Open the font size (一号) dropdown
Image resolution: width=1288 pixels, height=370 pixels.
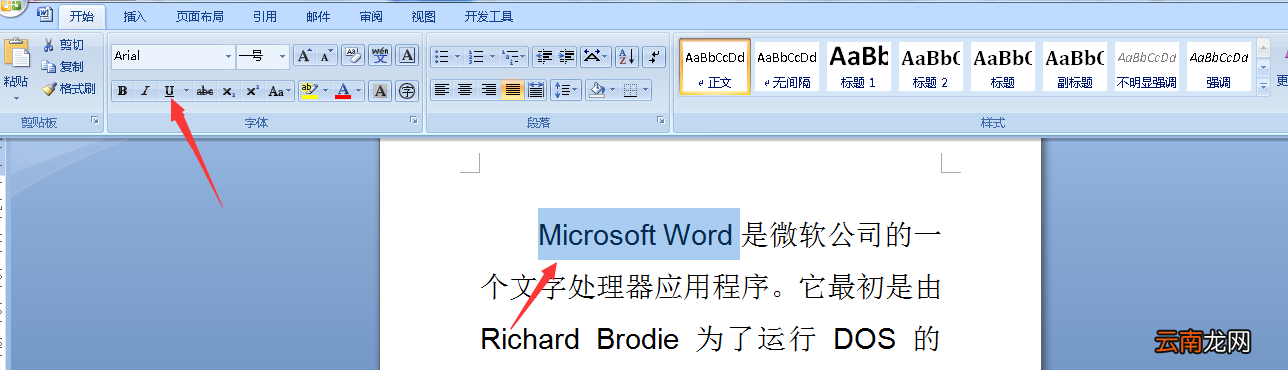point(283,56)
